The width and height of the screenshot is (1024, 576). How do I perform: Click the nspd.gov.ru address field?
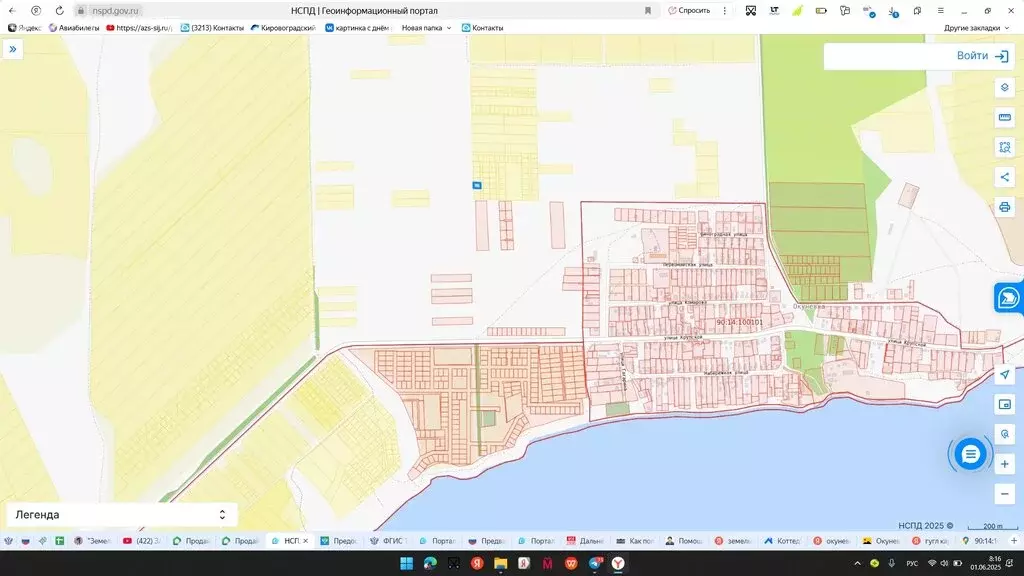pyautogui.click(x=115, y=10)
